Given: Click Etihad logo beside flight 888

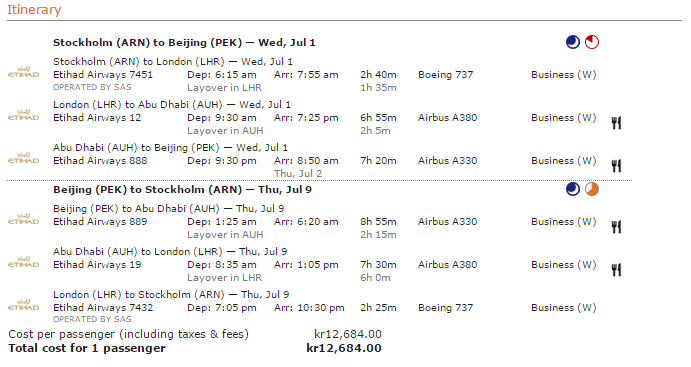Looking at the screenshot, I should 23,158.
